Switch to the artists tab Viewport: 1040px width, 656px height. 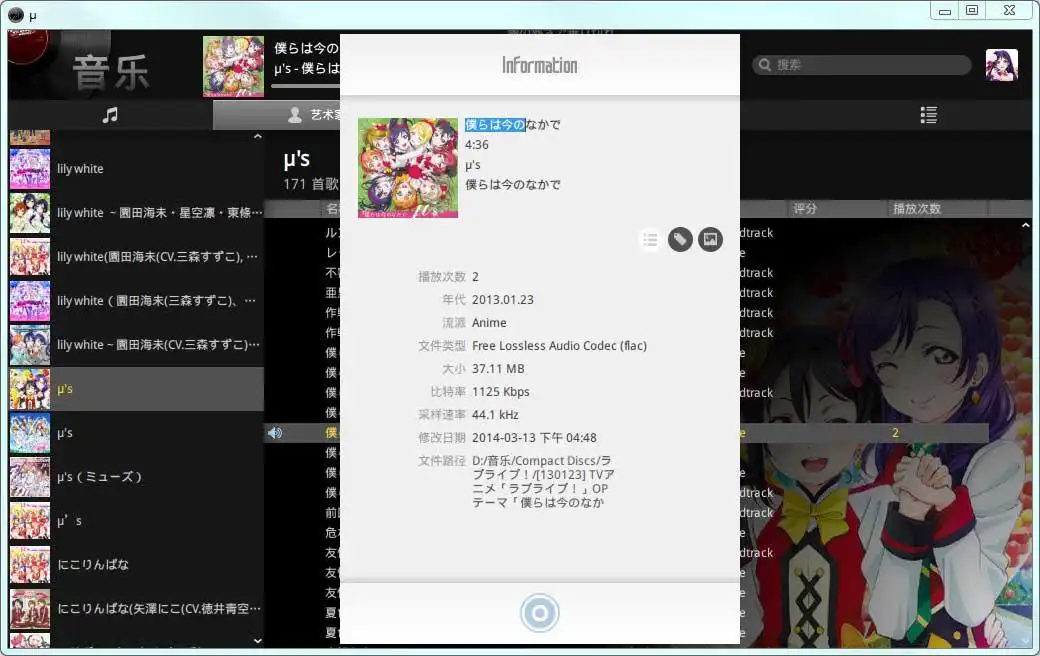point(277,115)
